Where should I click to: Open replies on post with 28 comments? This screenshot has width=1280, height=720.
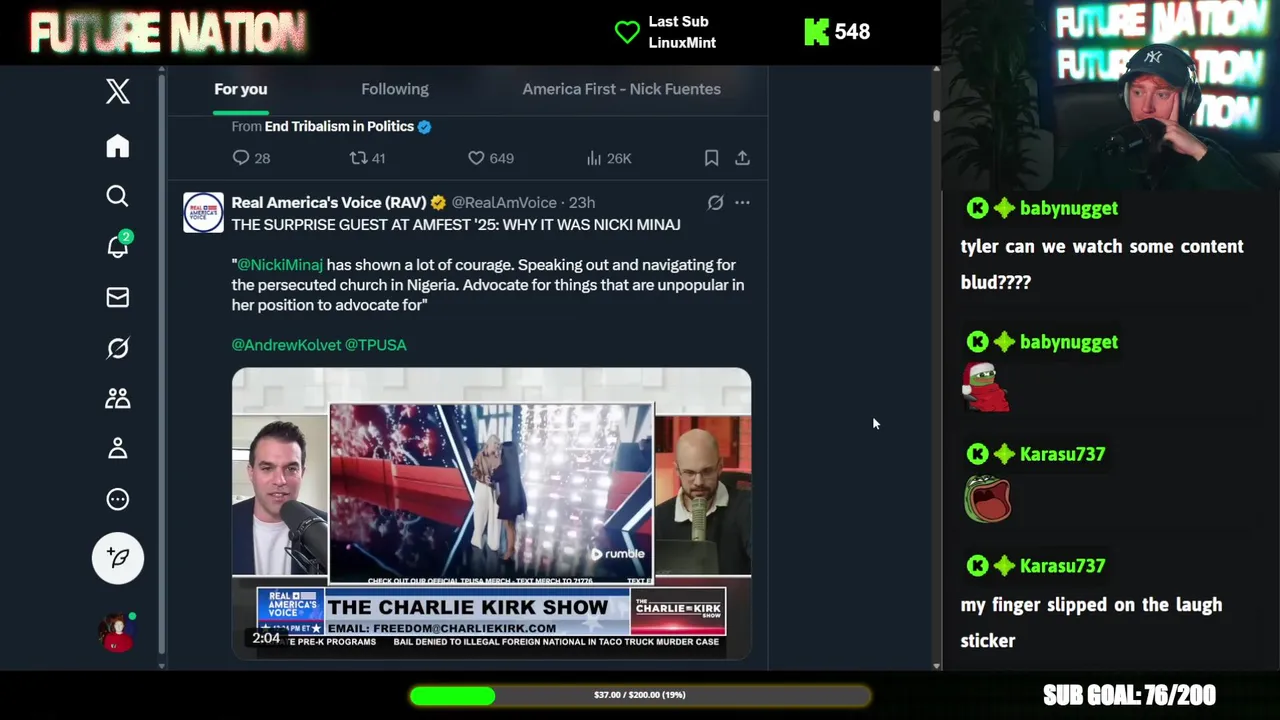(x=251, y=158)
